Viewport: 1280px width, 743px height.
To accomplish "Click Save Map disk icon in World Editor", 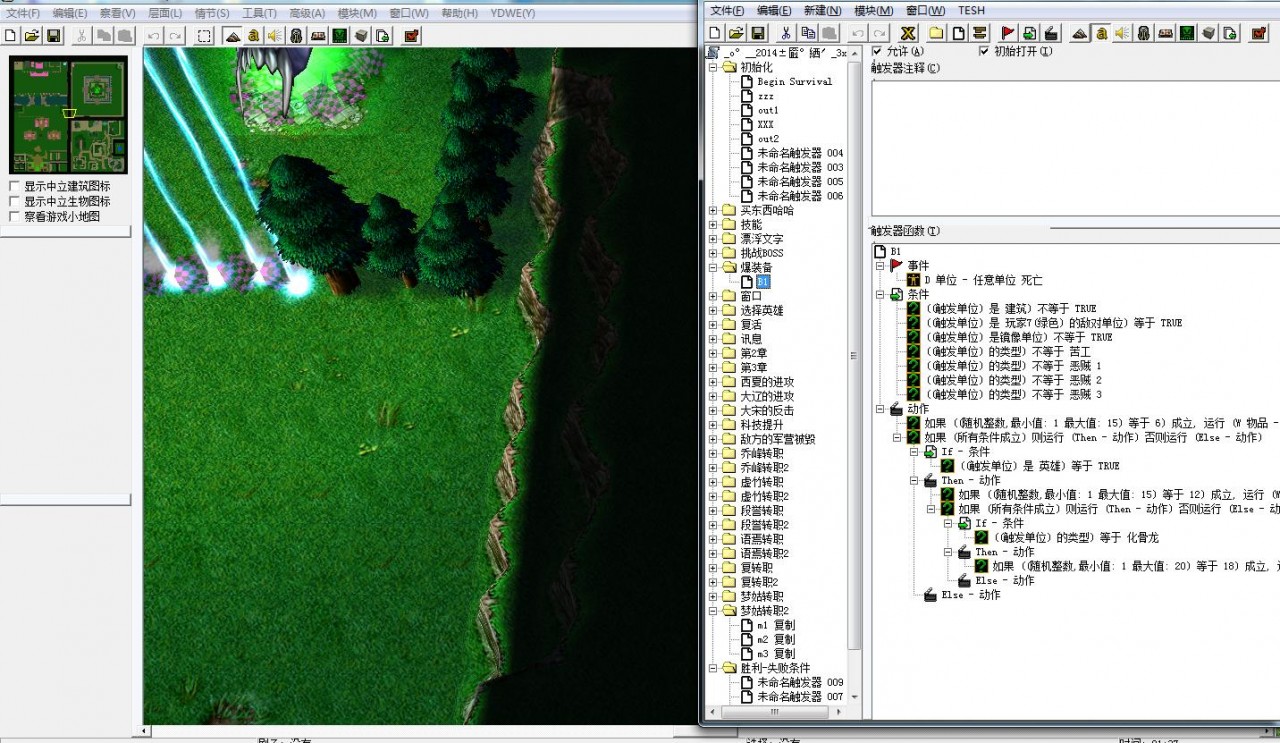I will point(54,35).
